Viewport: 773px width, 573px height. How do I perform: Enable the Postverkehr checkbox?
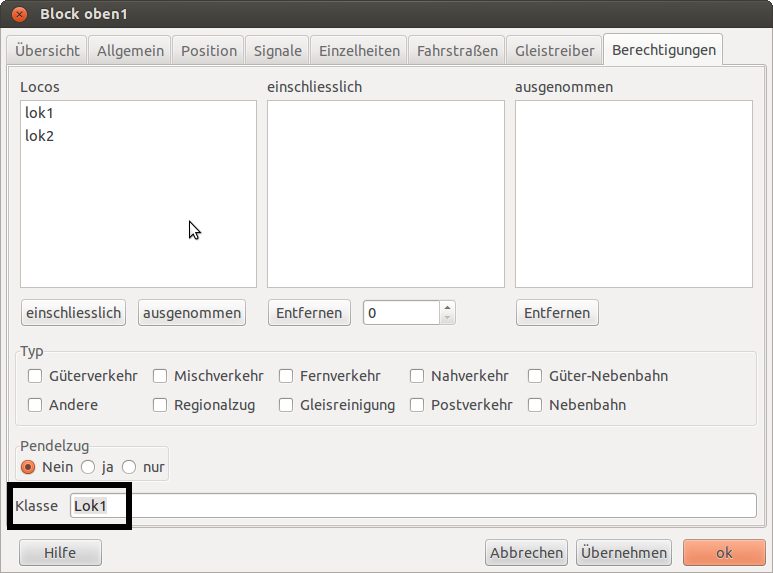tap(417, 406)
